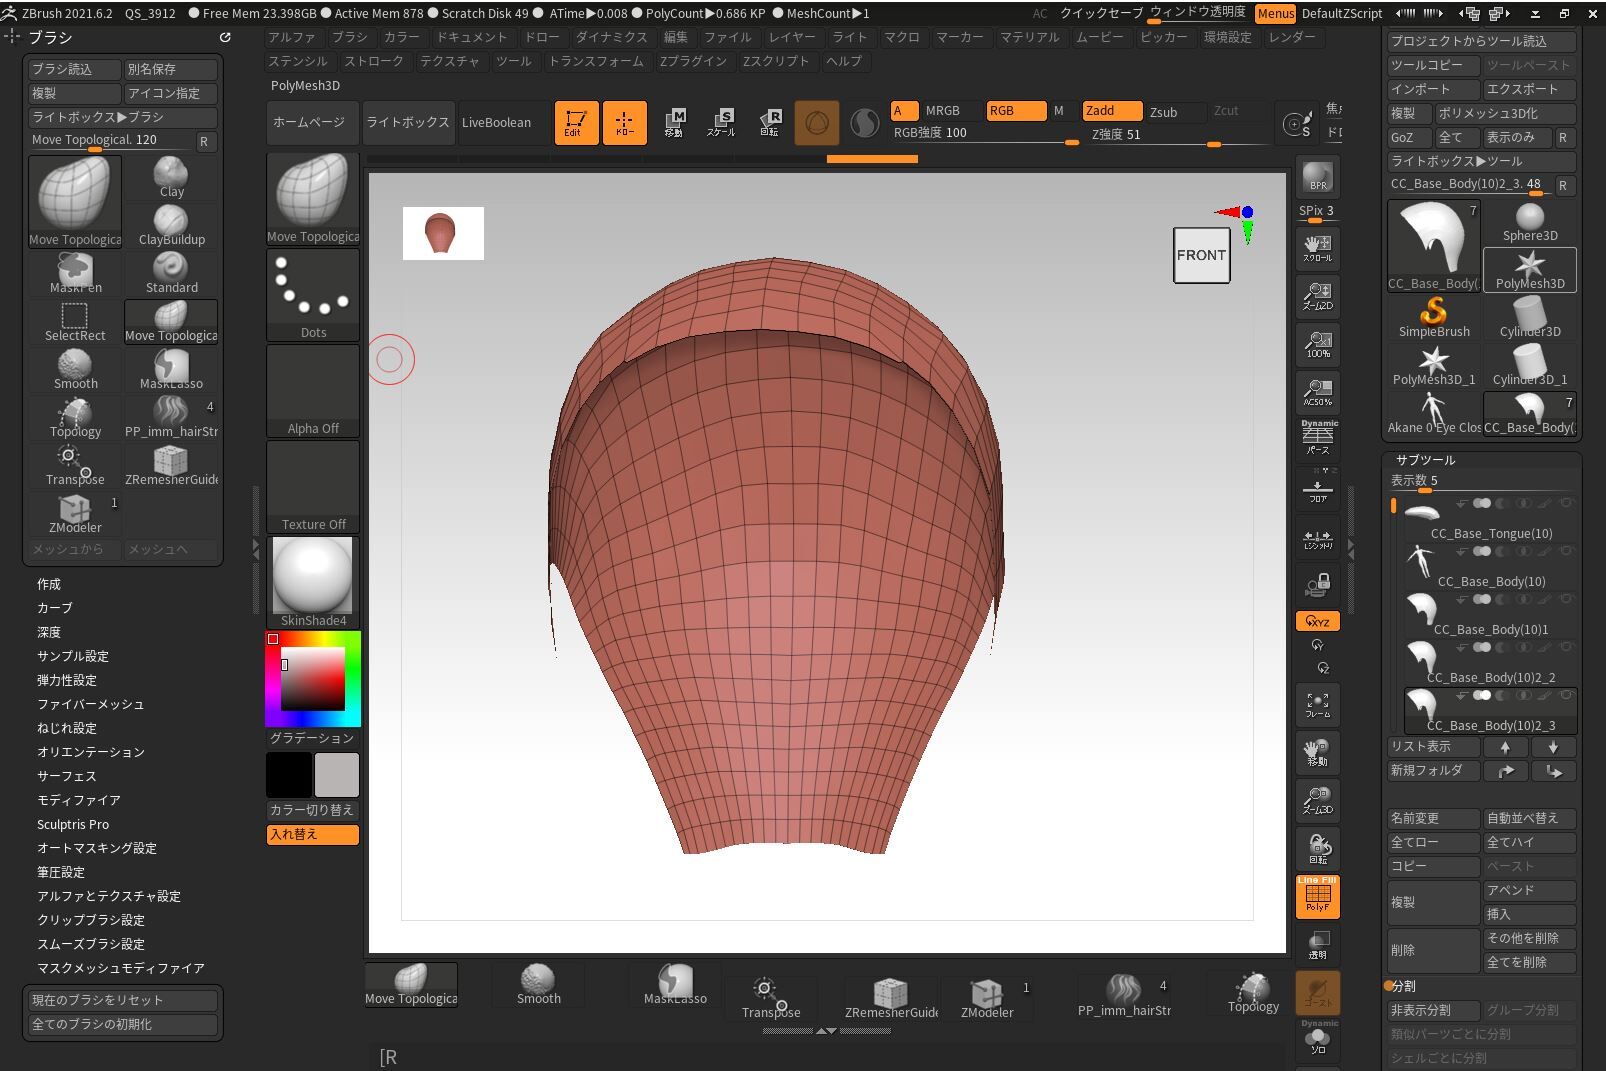Select ZRemesherGuide brush on bottom shelf
Screen dimensions: 1606x1071
(x=890, y=997)
